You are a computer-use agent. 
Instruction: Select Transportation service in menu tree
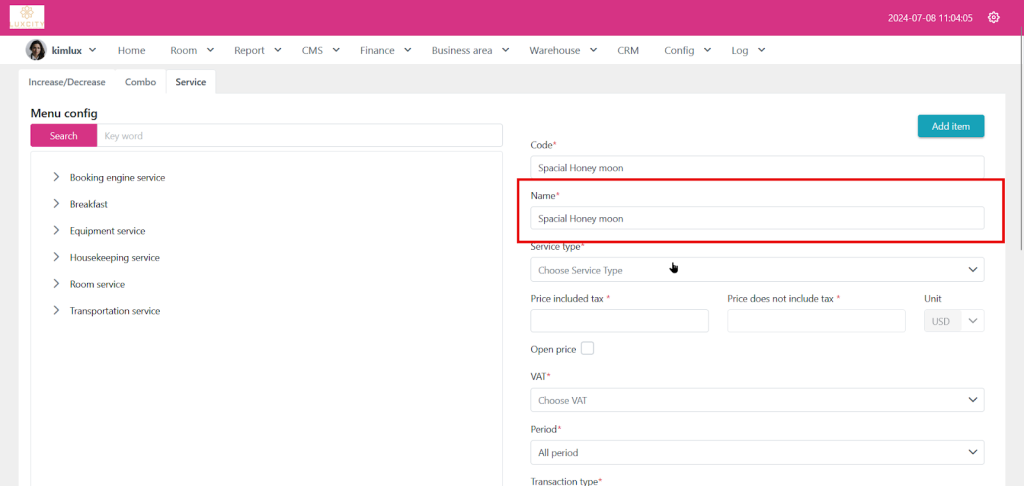pos(114,311)
